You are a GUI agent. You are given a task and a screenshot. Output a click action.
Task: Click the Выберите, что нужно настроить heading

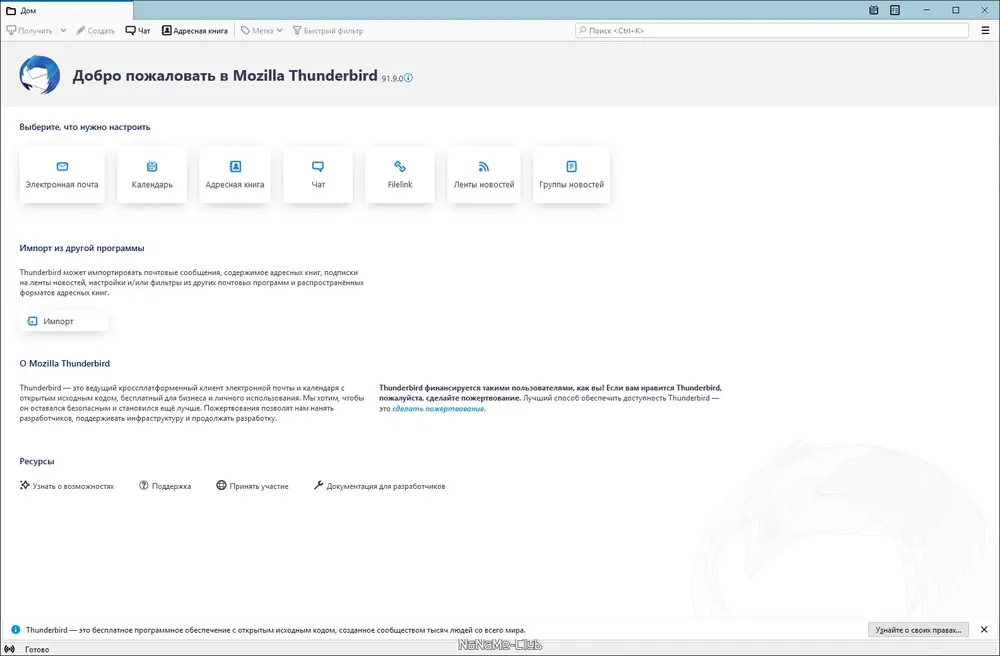pos(85,127)
